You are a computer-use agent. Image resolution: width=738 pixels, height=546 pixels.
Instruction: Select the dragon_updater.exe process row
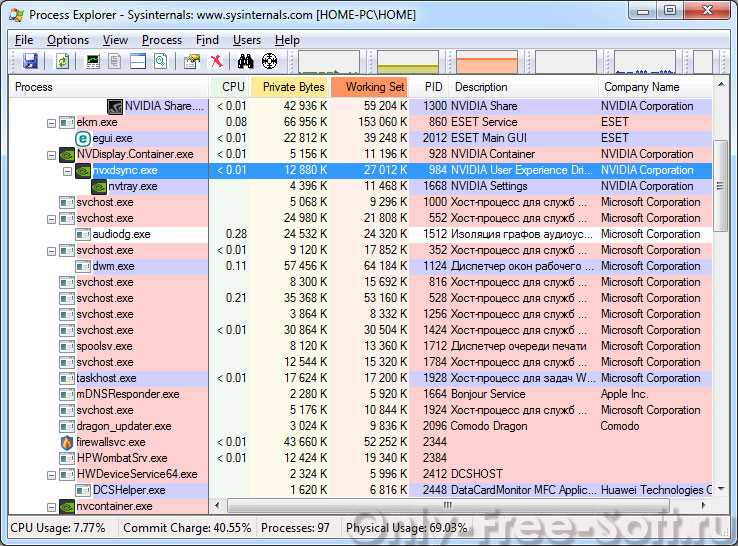[361, 426]
